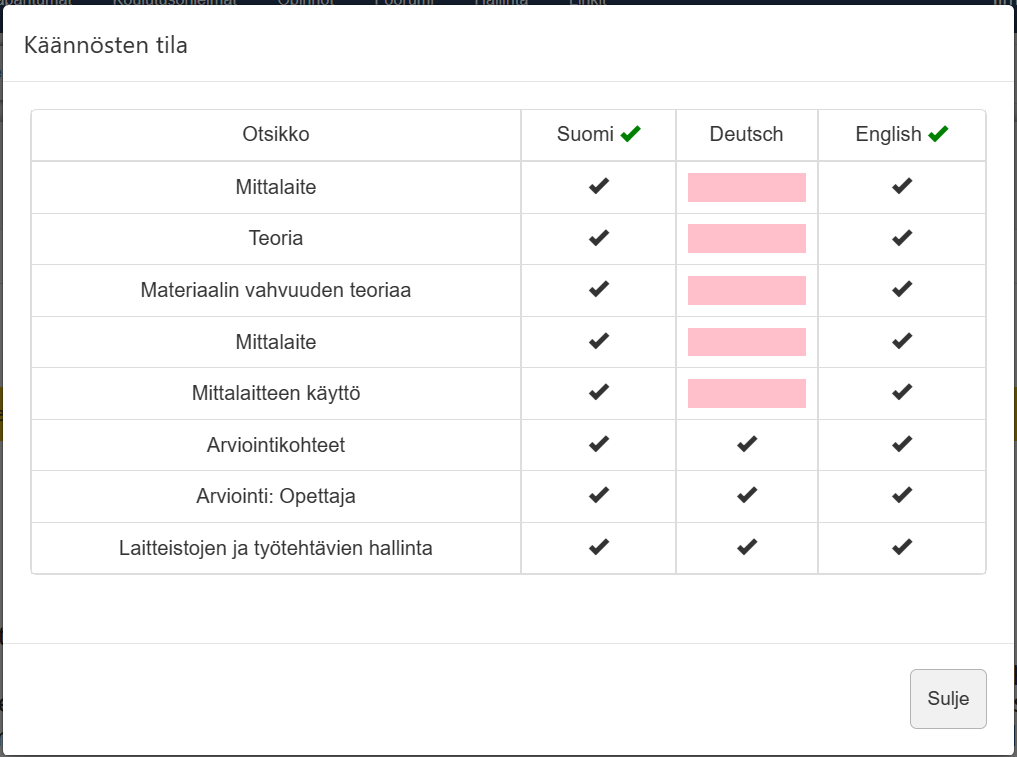
Task: Click the green checkmark beside English header
Action: [x=938, y=134]
